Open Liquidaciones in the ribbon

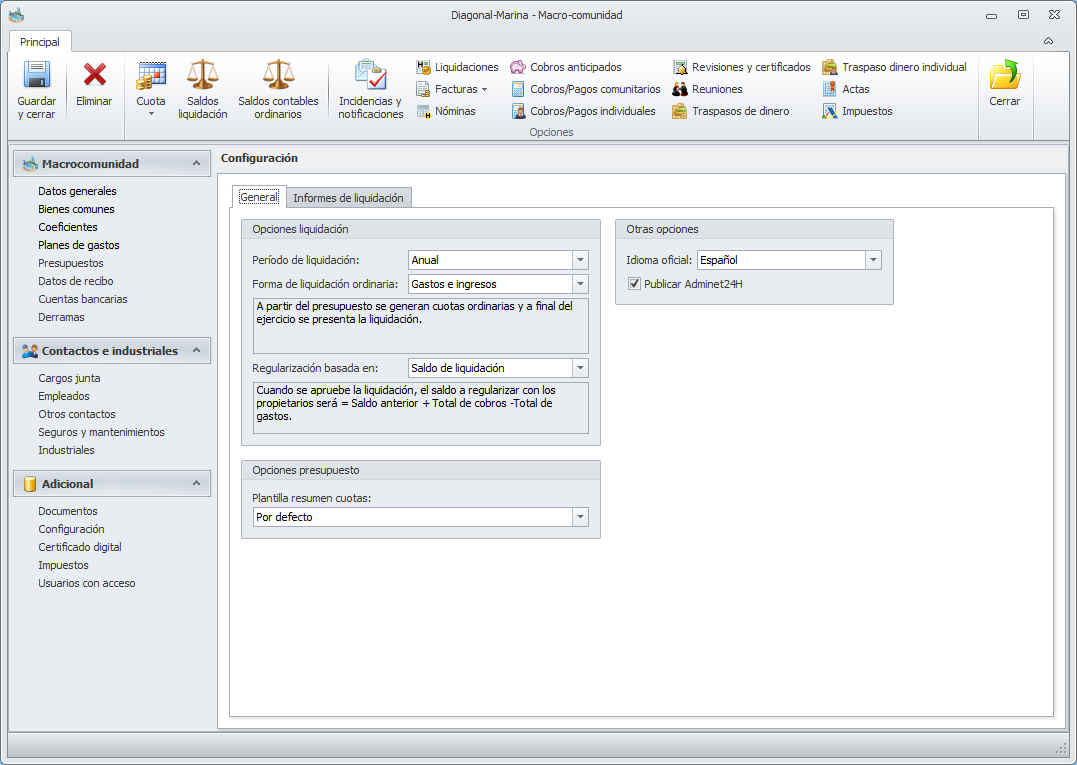(x=457, y=67)
